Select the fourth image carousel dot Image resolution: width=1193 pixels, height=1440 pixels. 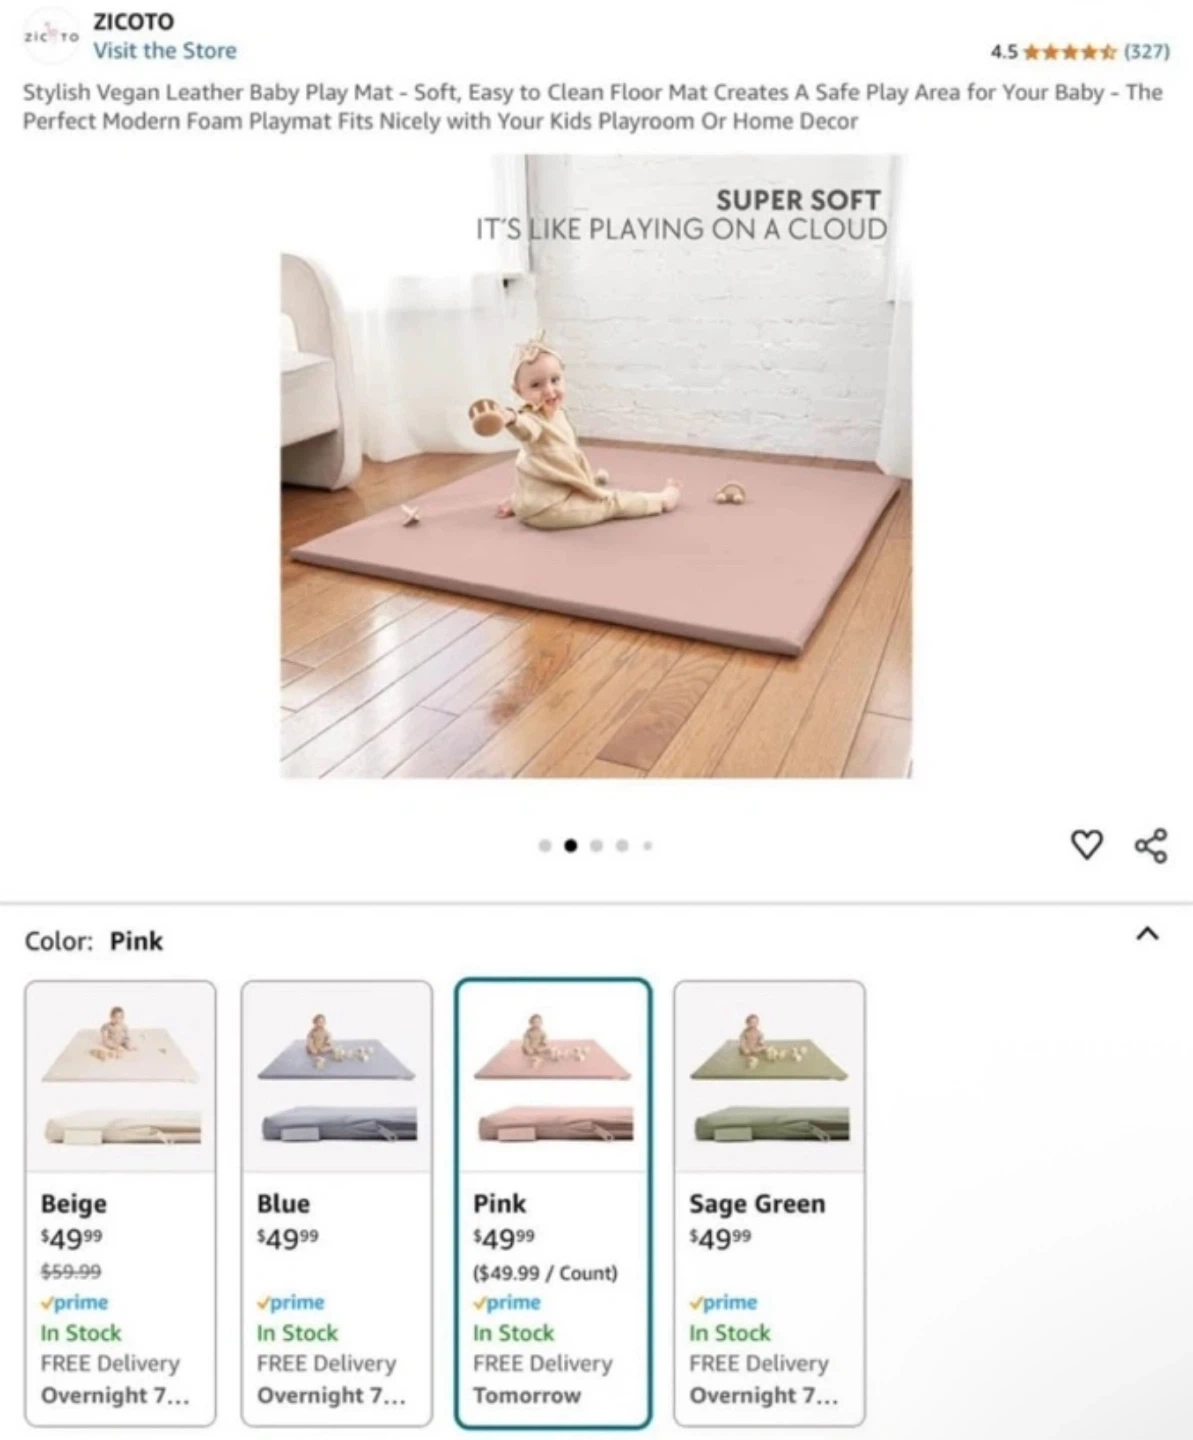click(622, 846)
